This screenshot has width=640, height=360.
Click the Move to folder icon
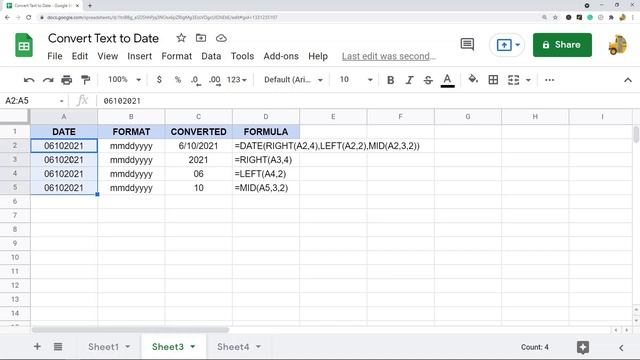click(201, 38)
